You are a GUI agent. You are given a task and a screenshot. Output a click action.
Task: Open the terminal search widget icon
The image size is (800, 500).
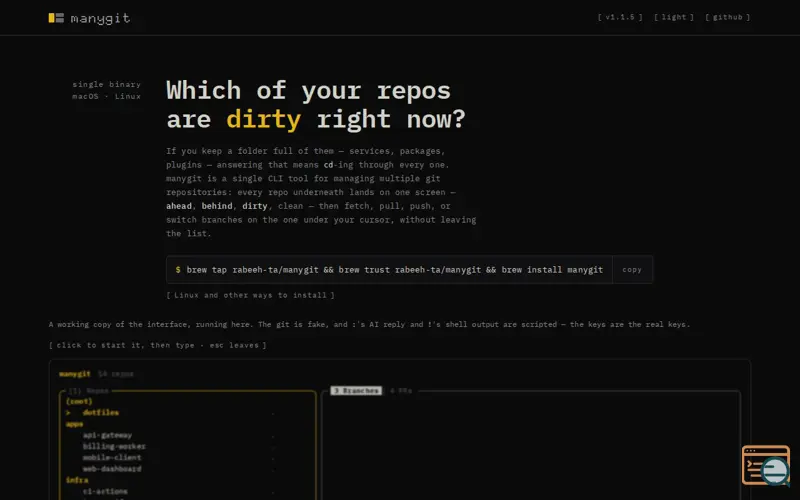(x=766, y=465)
